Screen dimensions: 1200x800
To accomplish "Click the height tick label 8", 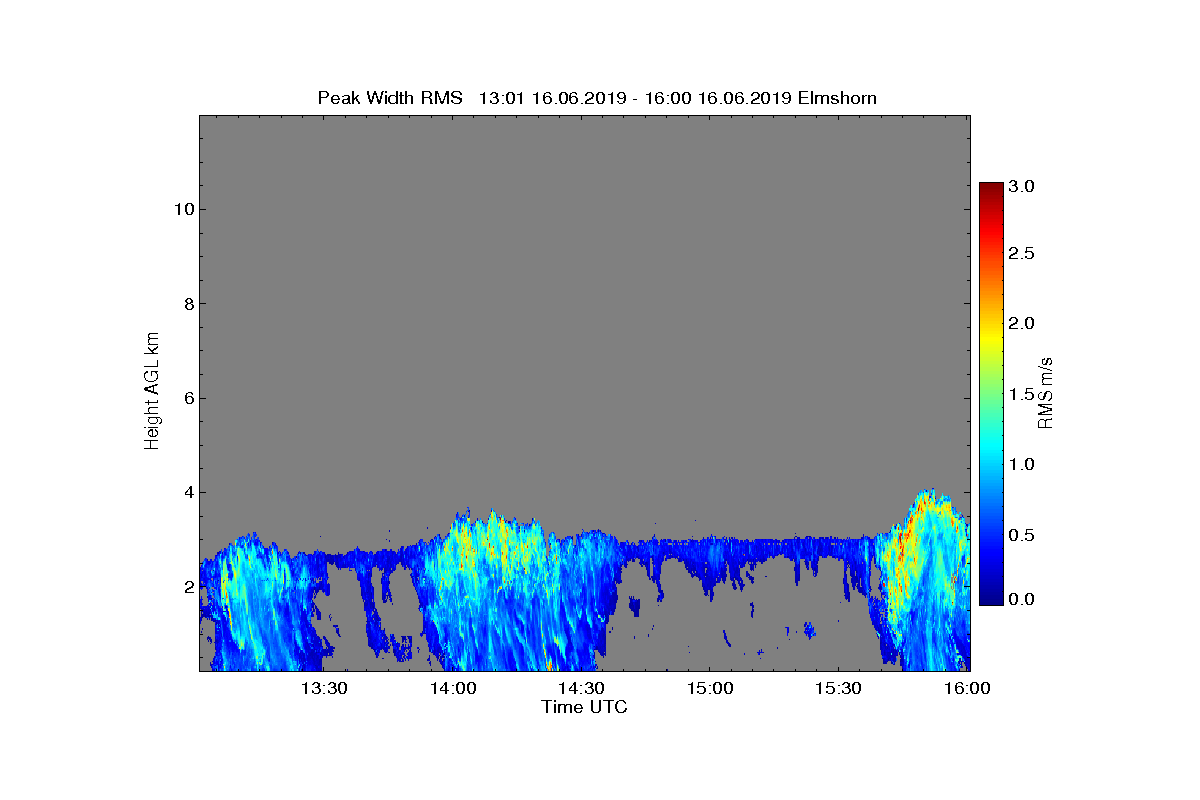I will click(187, 303).
